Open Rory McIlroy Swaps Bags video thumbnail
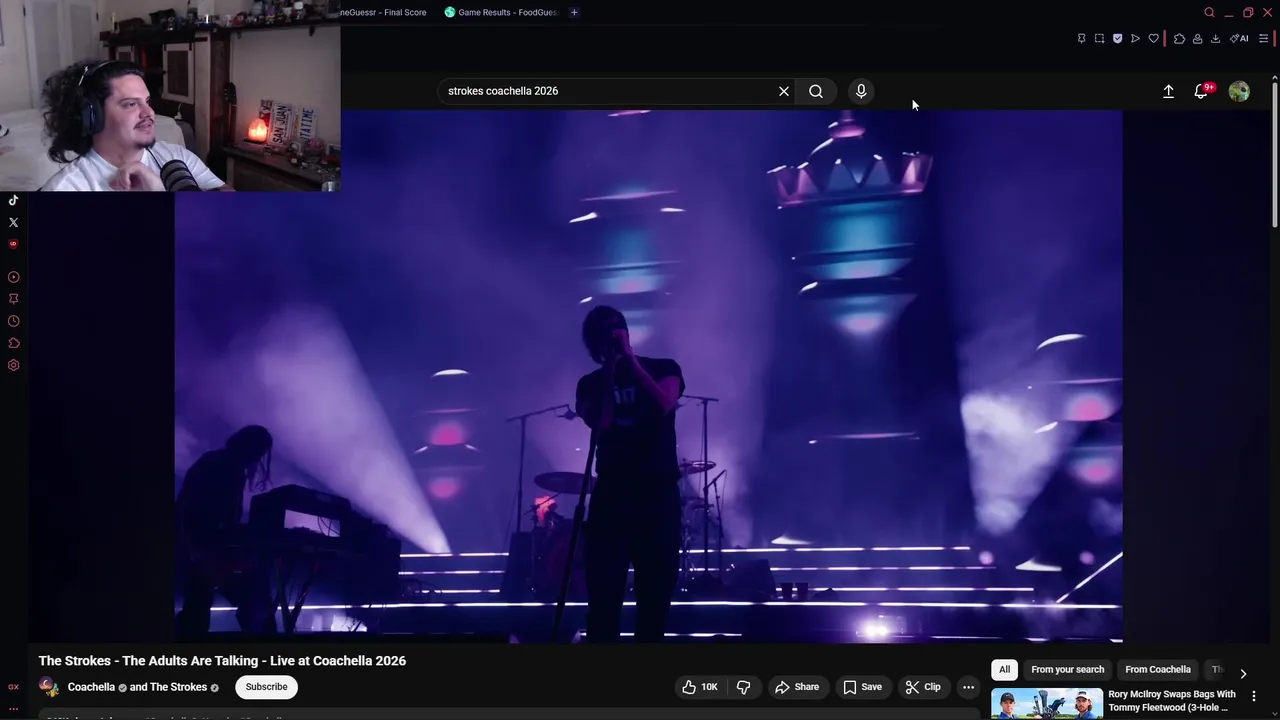Viewport: 1280px width, 720px height. 1047,704
